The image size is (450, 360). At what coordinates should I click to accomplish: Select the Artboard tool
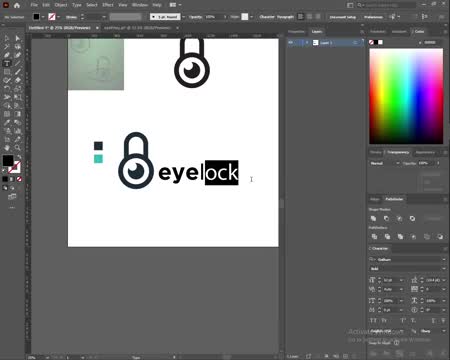pos(7,139)
